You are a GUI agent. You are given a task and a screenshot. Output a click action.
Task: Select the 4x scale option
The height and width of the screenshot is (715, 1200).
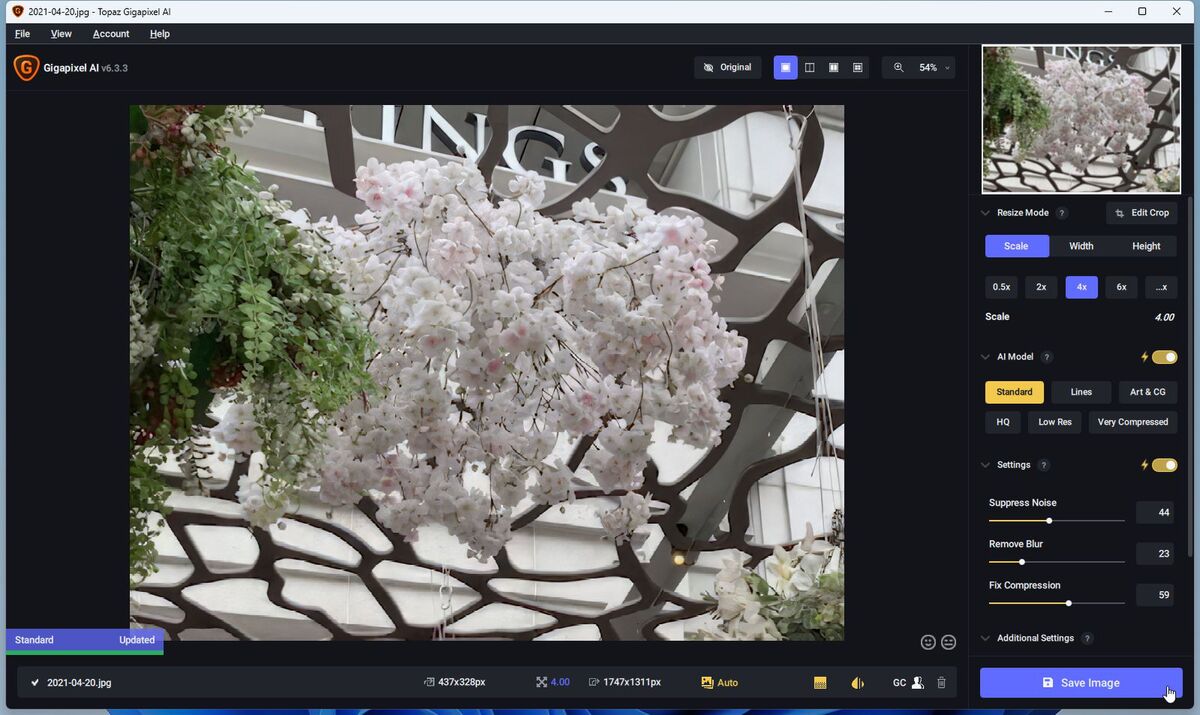click(x=1081, y=287)
